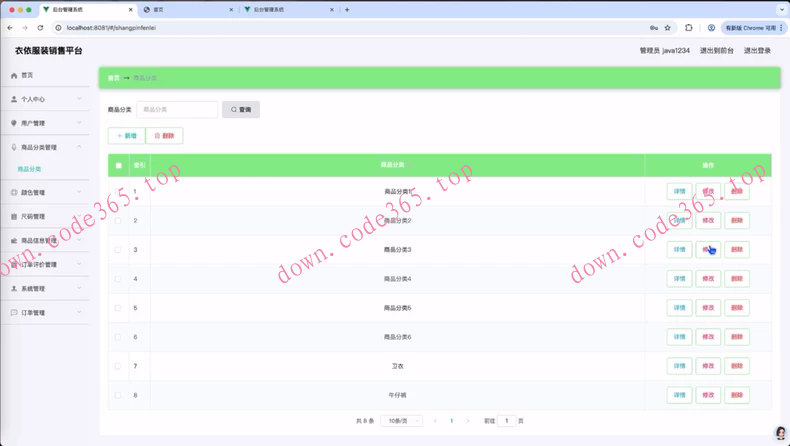Check the checkbox for row 商品分类5
790x446 pixels.
click(x=118, y=308)
